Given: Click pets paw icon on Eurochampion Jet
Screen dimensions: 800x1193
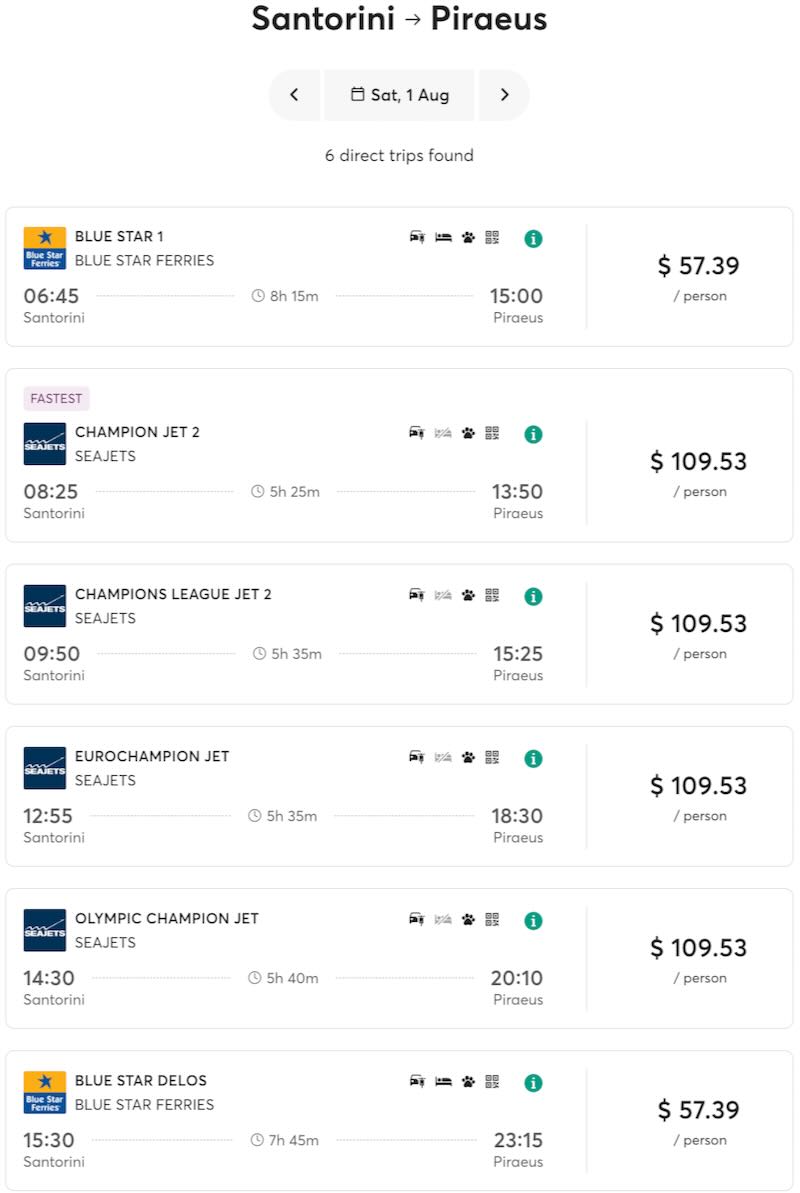Looking at the screenshot, I should click(468, 757).
